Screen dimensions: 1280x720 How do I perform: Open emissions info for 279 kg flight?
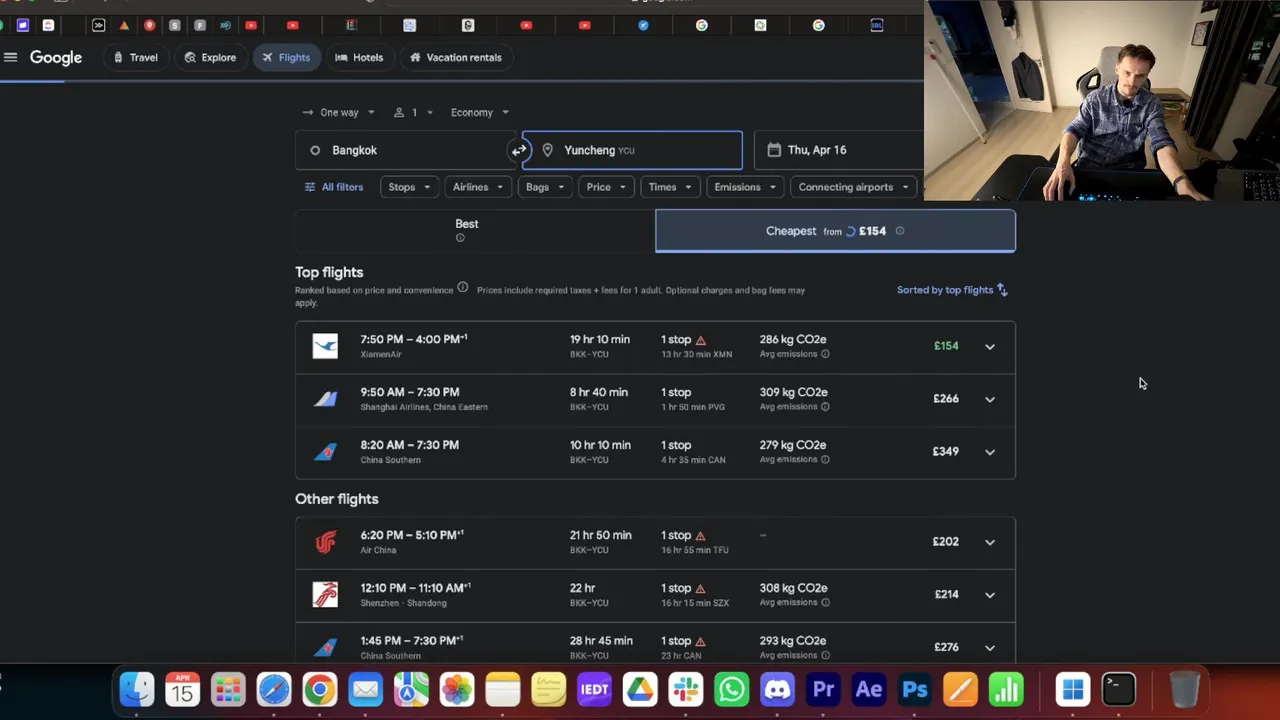pos(825,460)
